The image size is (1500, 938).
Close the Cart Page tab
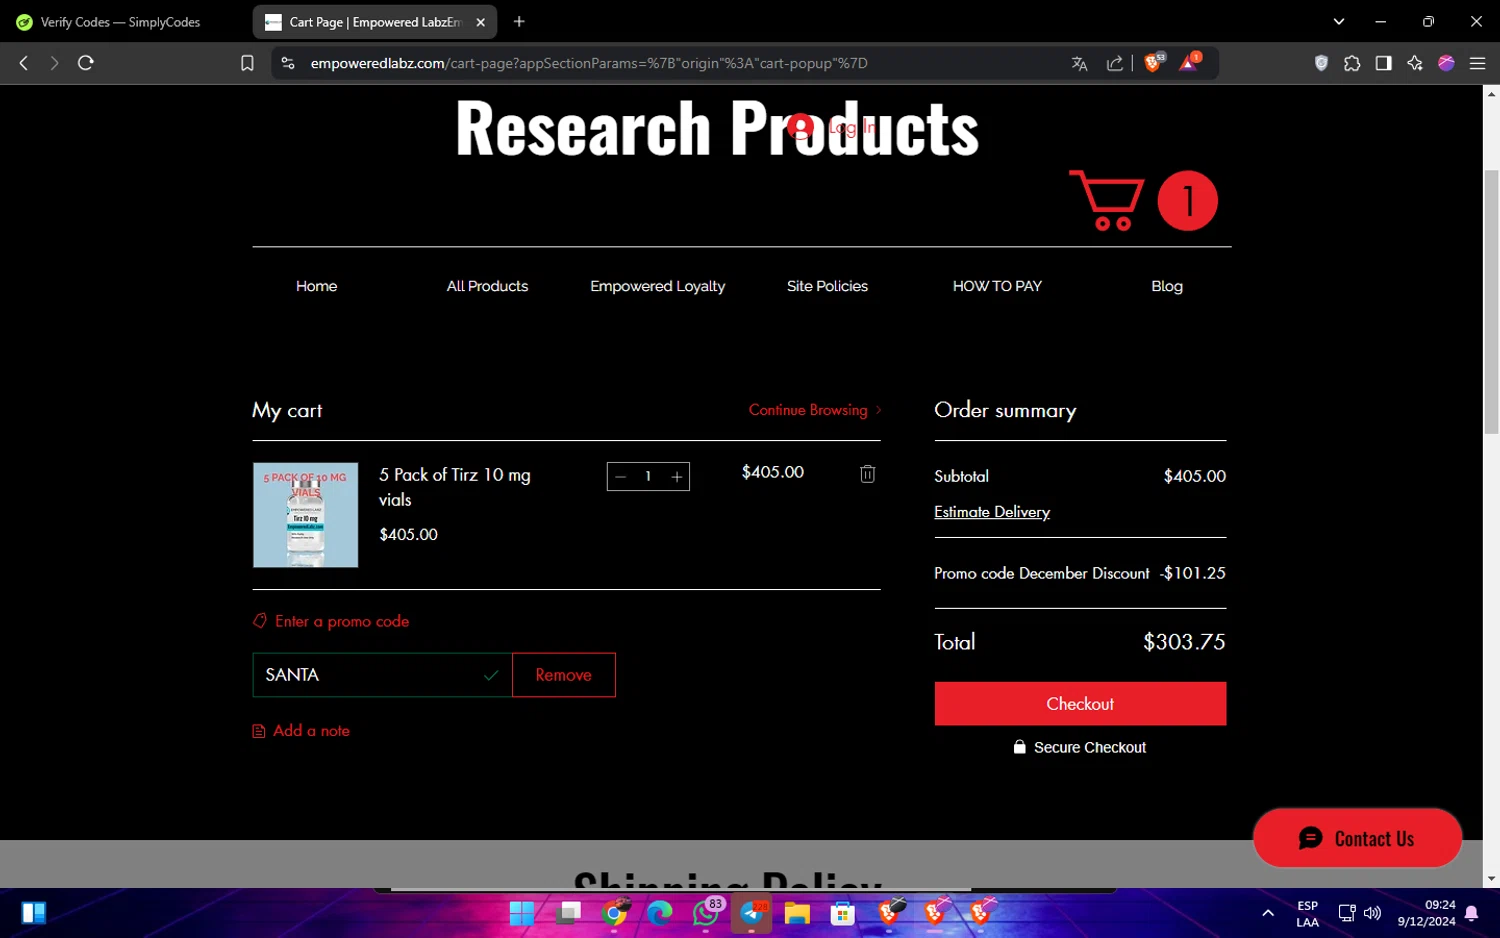pyautogui.click(x=480, y=22)
